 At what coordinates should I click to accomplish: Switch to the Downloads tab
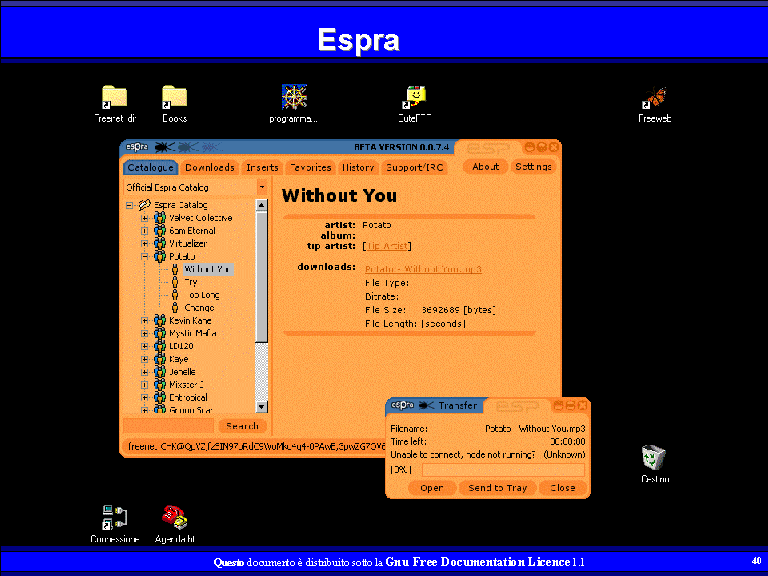210,168
